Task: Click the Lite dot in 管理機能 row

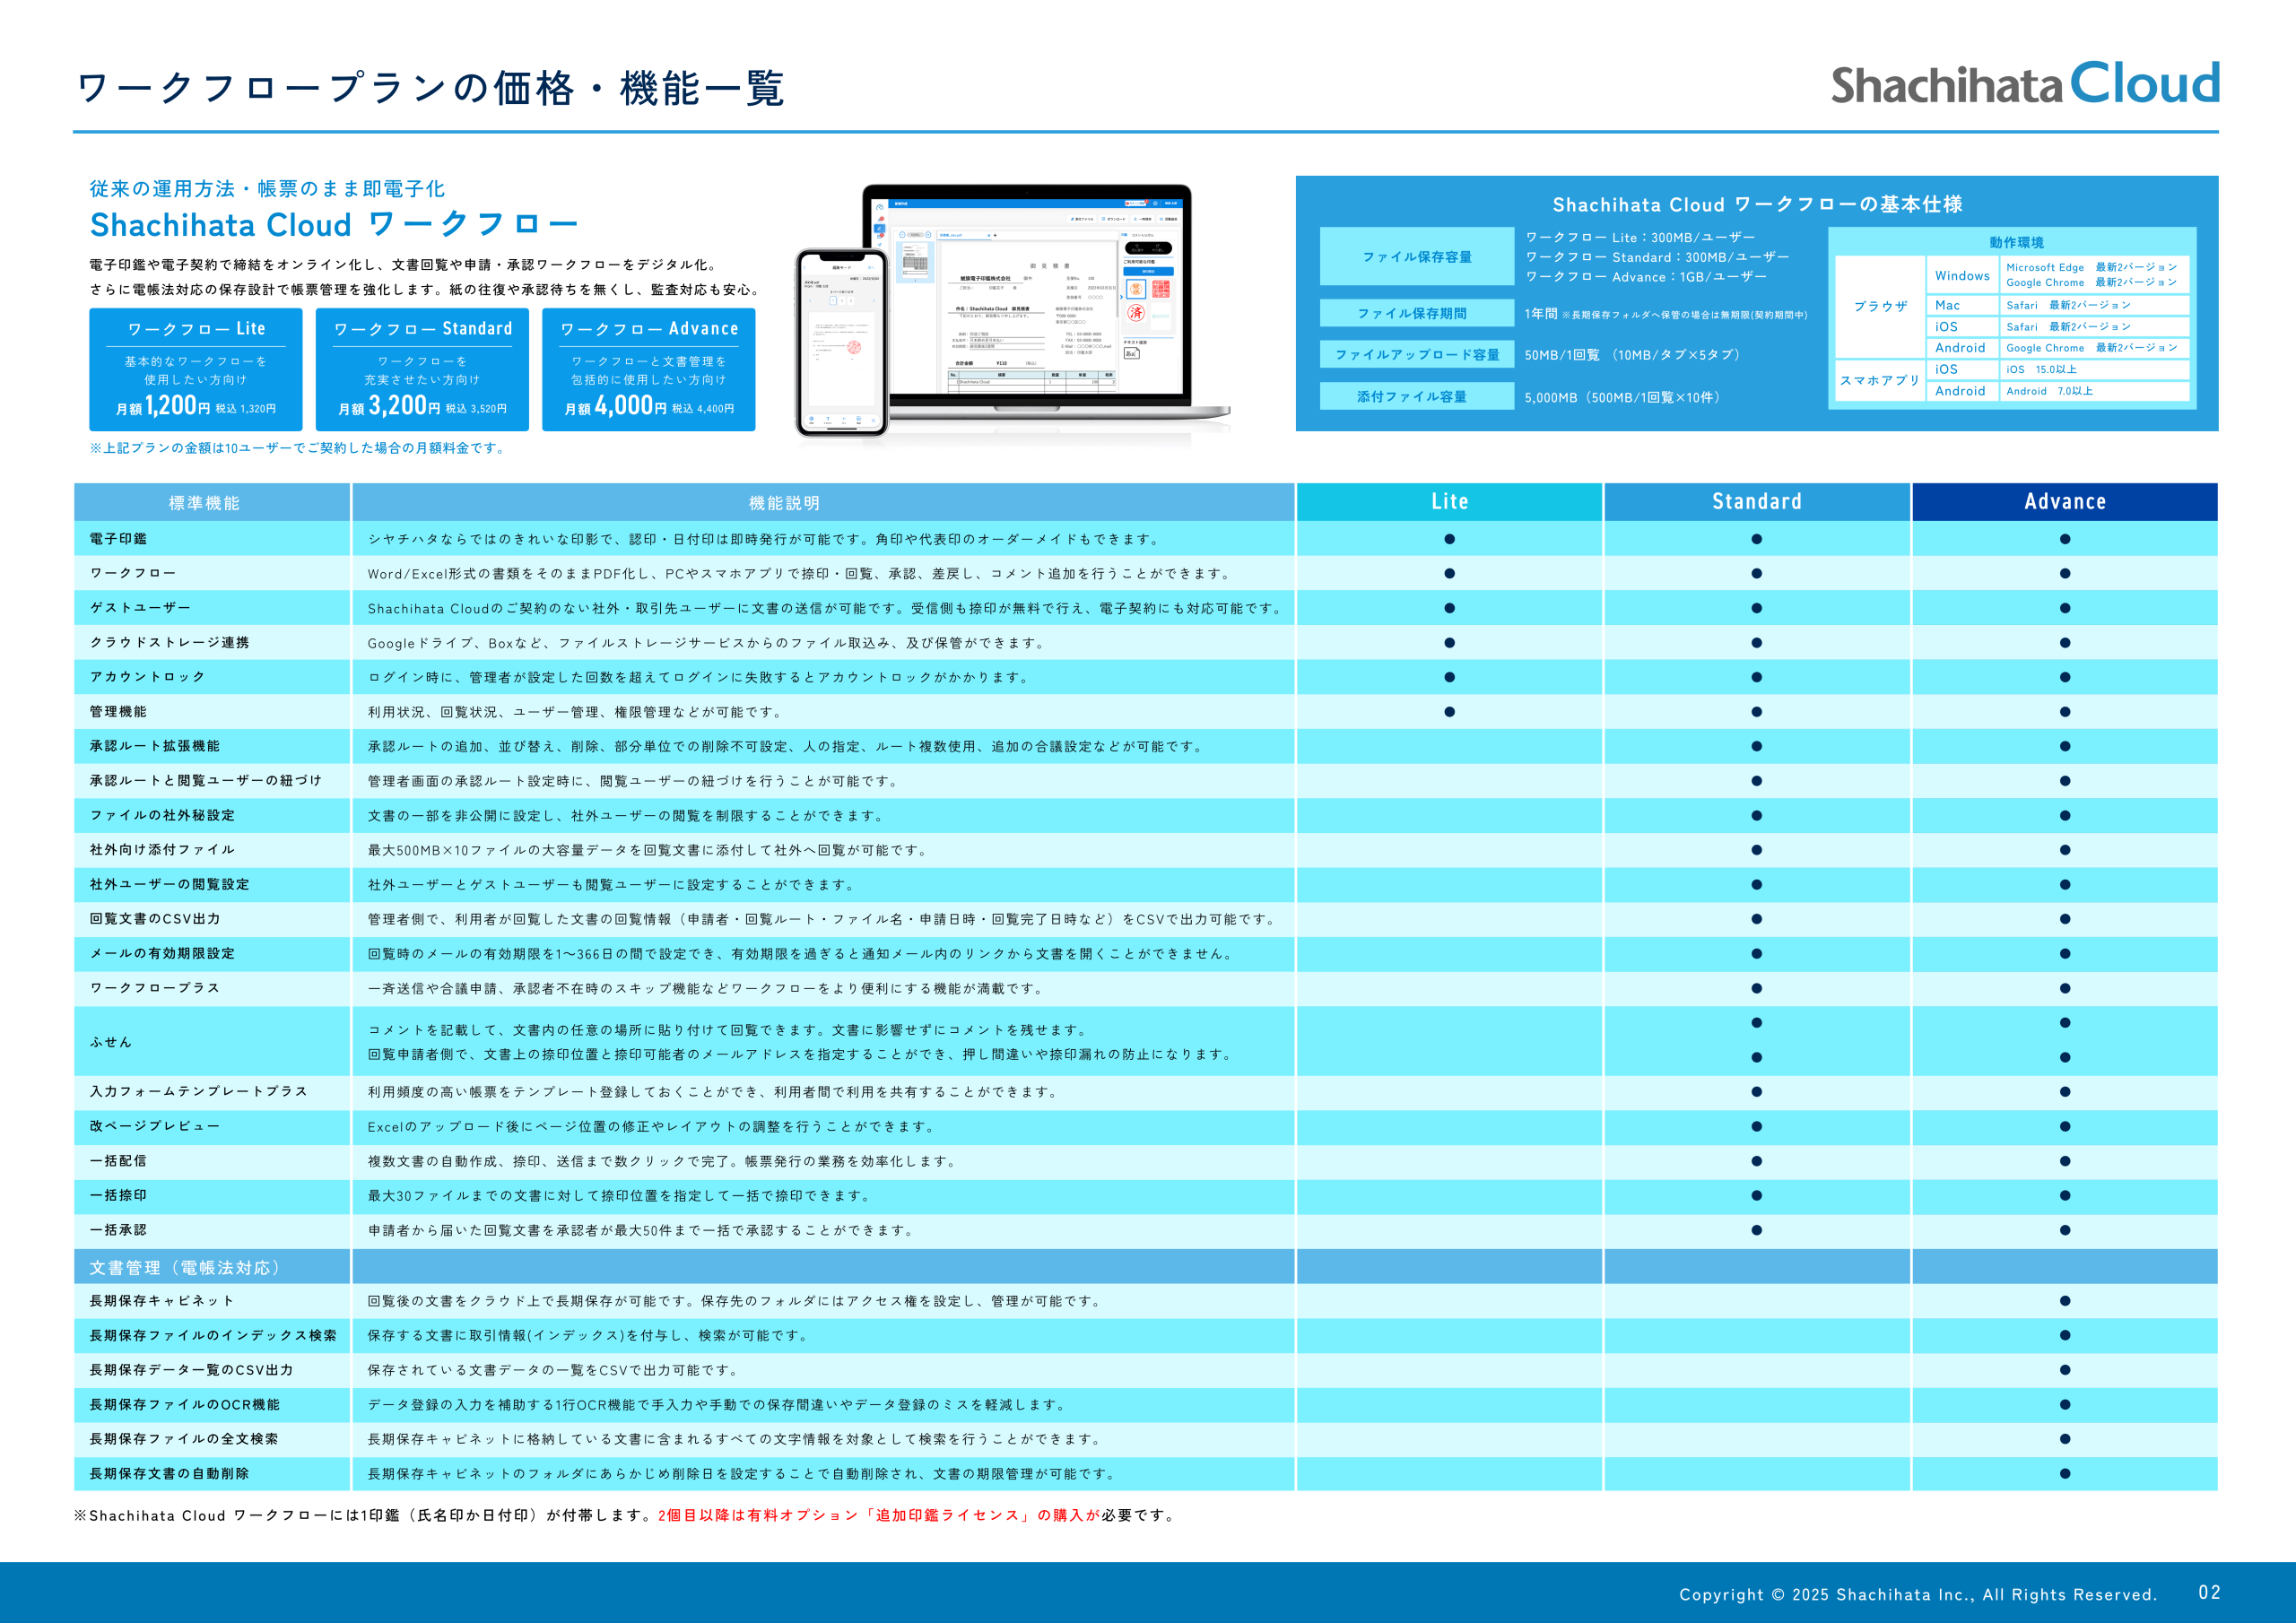Action: pyautogui.click(x=1449, y=712)
